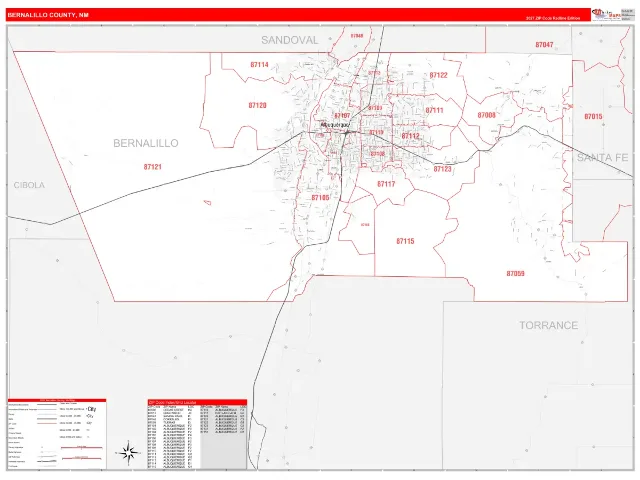640x480 pixels.
Task: Select ZIP code 87015 label
Action: [x=593, y=116]
